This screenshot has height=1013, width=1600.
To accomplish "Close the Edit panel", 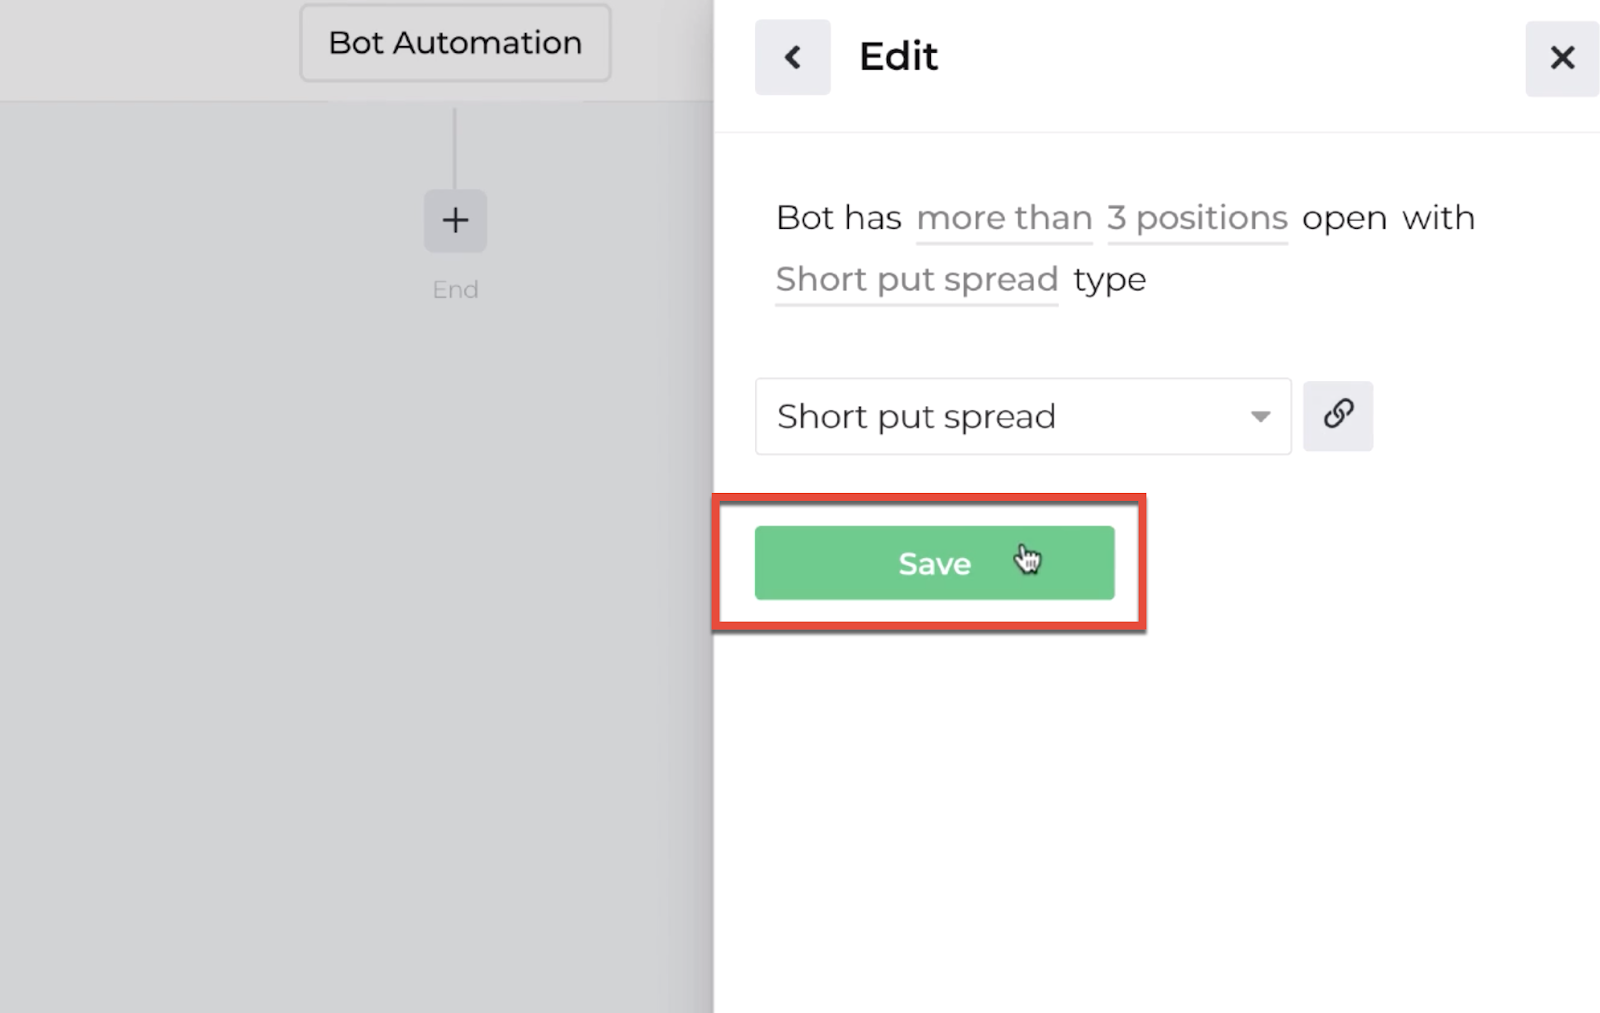I will pos(1562,58).
